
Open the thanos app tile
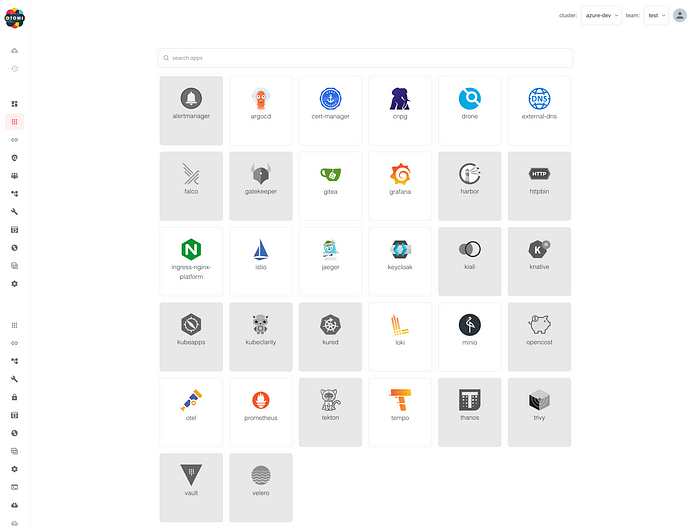[x=470, y=412]
